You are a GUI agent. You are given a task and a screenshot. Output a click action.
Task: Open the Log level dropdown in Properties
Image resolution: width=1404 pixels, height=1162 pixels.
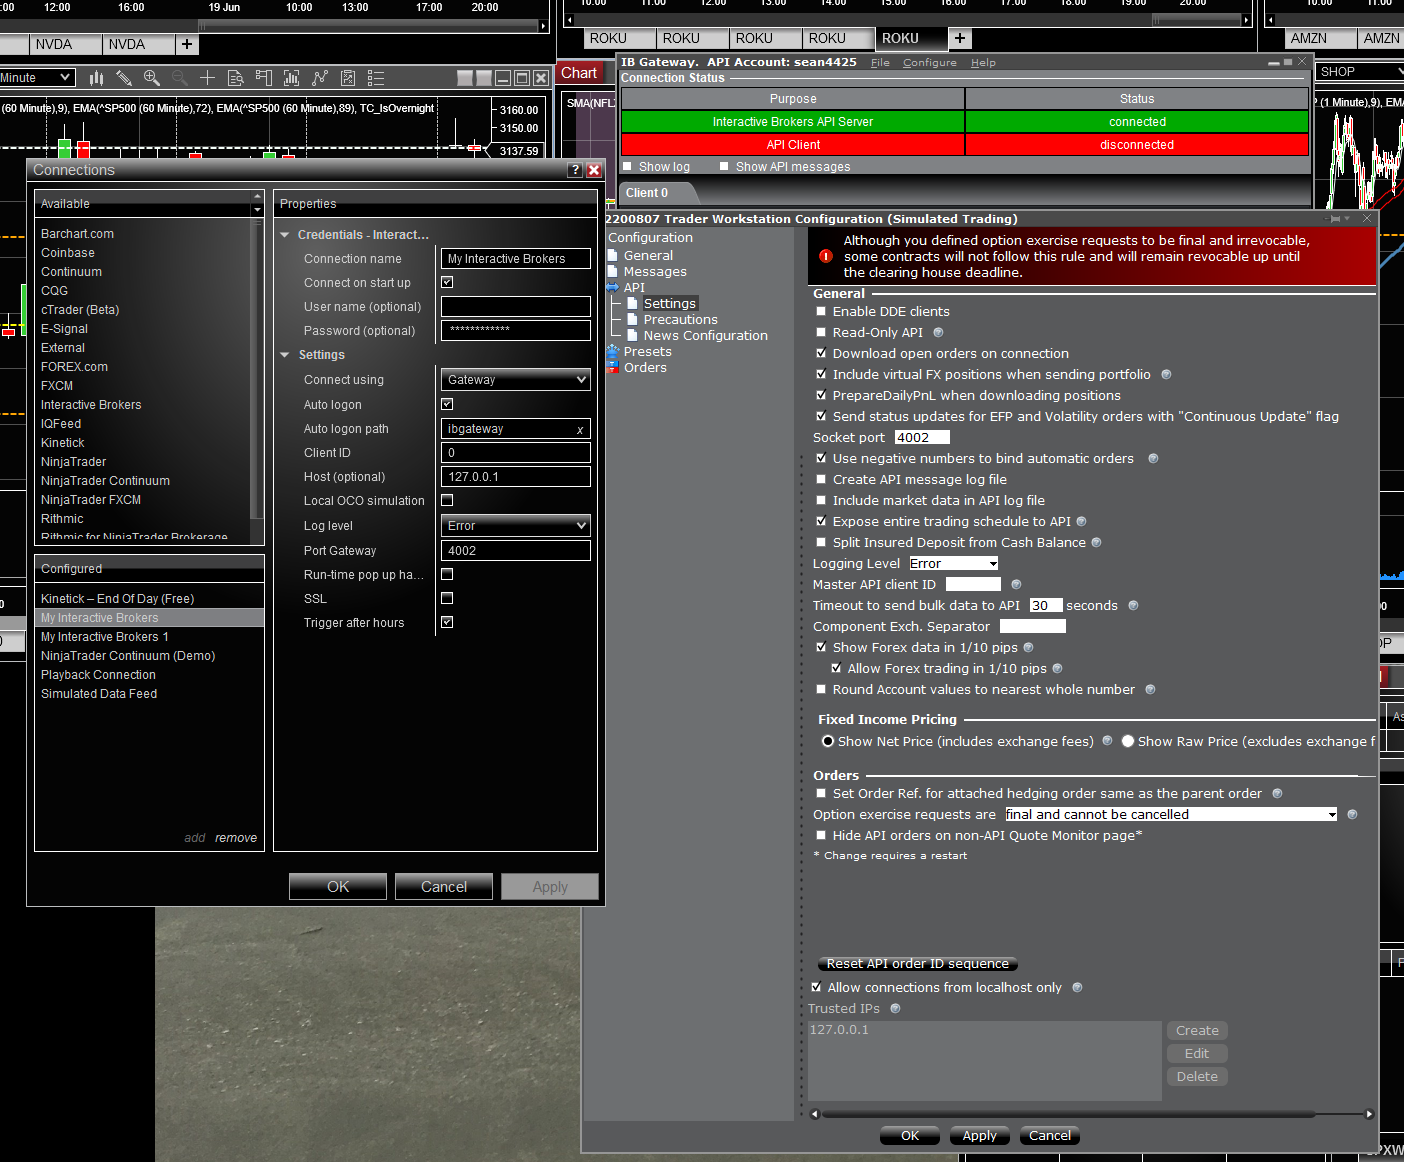pos(516,526)
